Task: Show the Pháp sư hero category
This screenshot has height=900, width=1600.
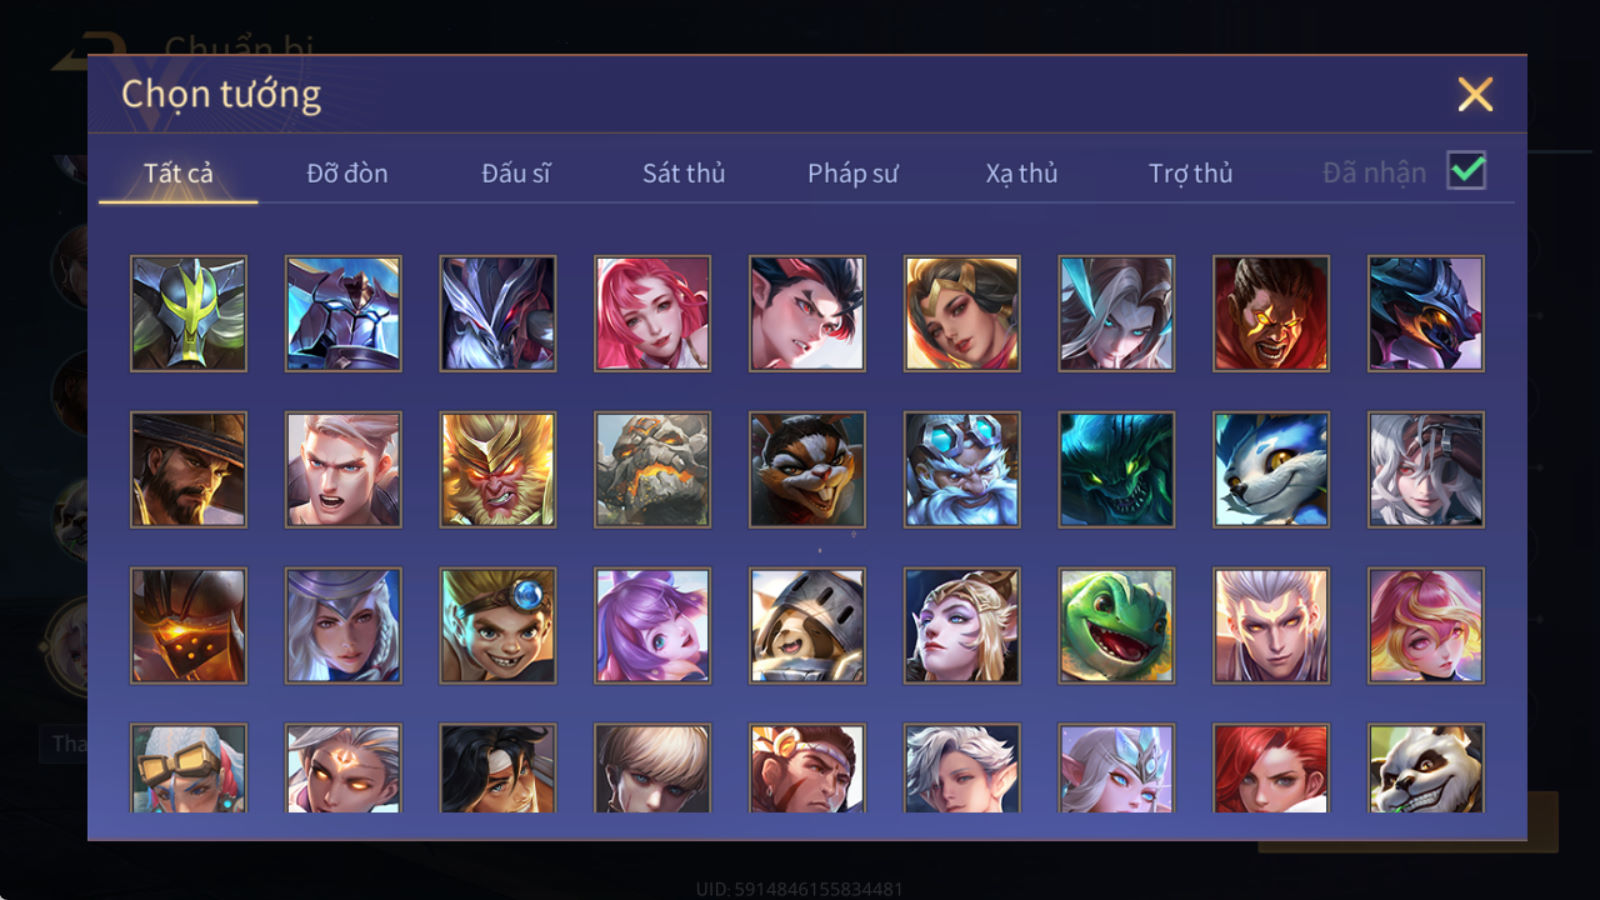Action: tap(852, 173)
